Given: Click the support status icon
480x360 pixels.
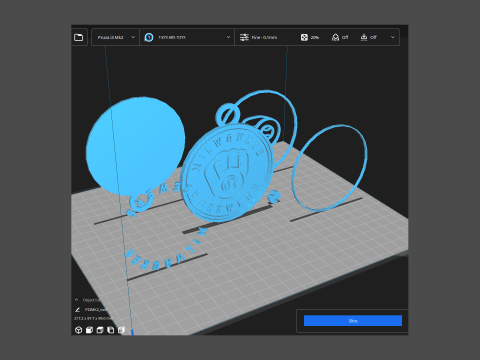Looking at the screenshot, I should [x=335, y=37].
